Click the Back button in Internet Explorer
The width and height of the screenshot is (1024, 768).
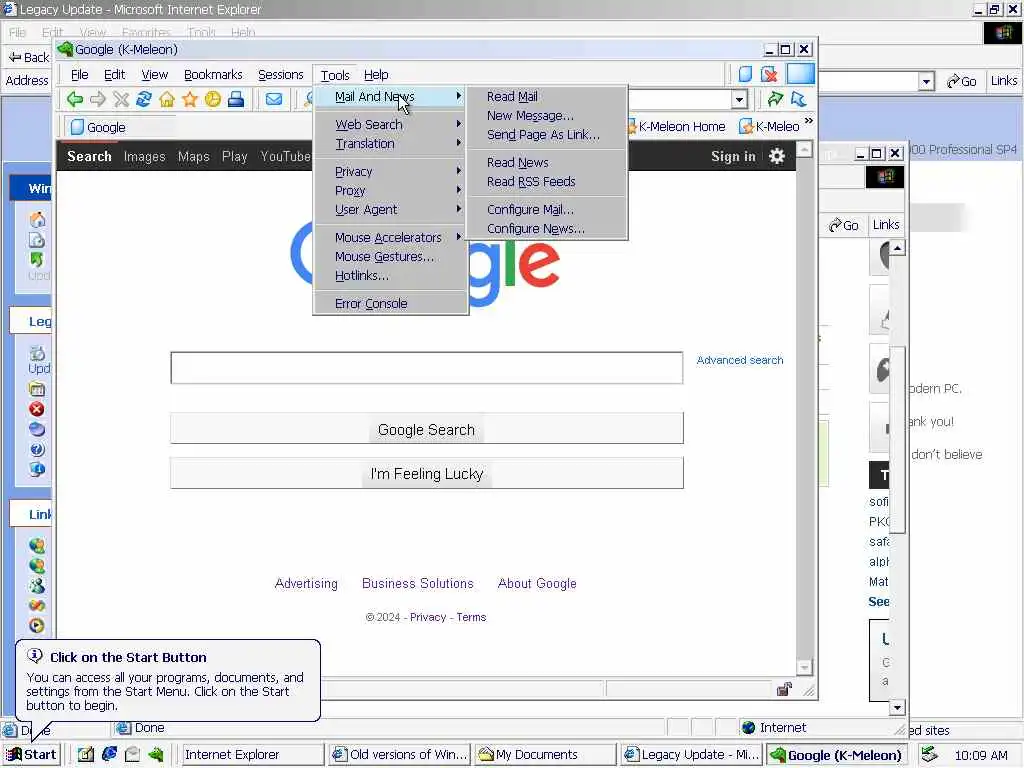click(x=29, y=57)
